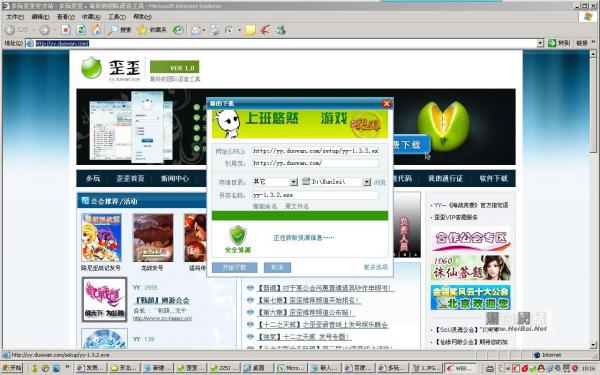Click the 歪歪 green logo on webpage
This screenshot has height=375, width=600.
pos(91,68)
